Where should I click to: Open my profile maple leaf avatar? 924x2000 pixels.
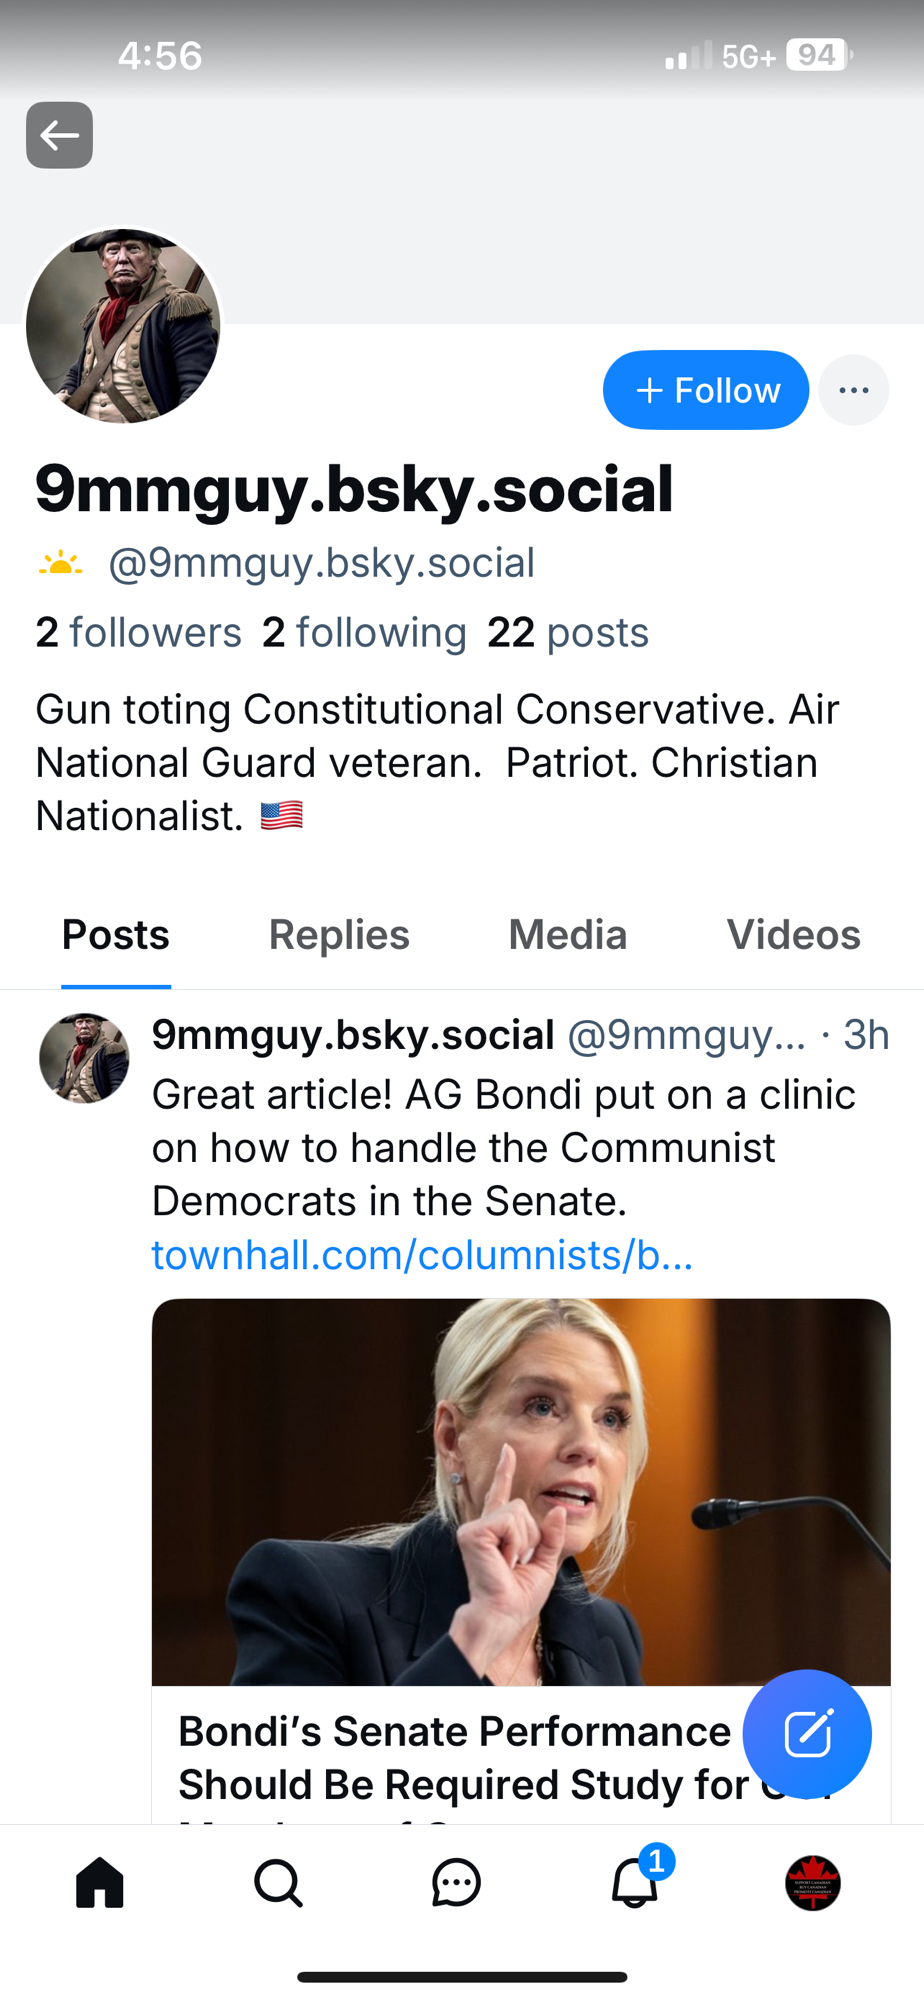(812, 1884)
